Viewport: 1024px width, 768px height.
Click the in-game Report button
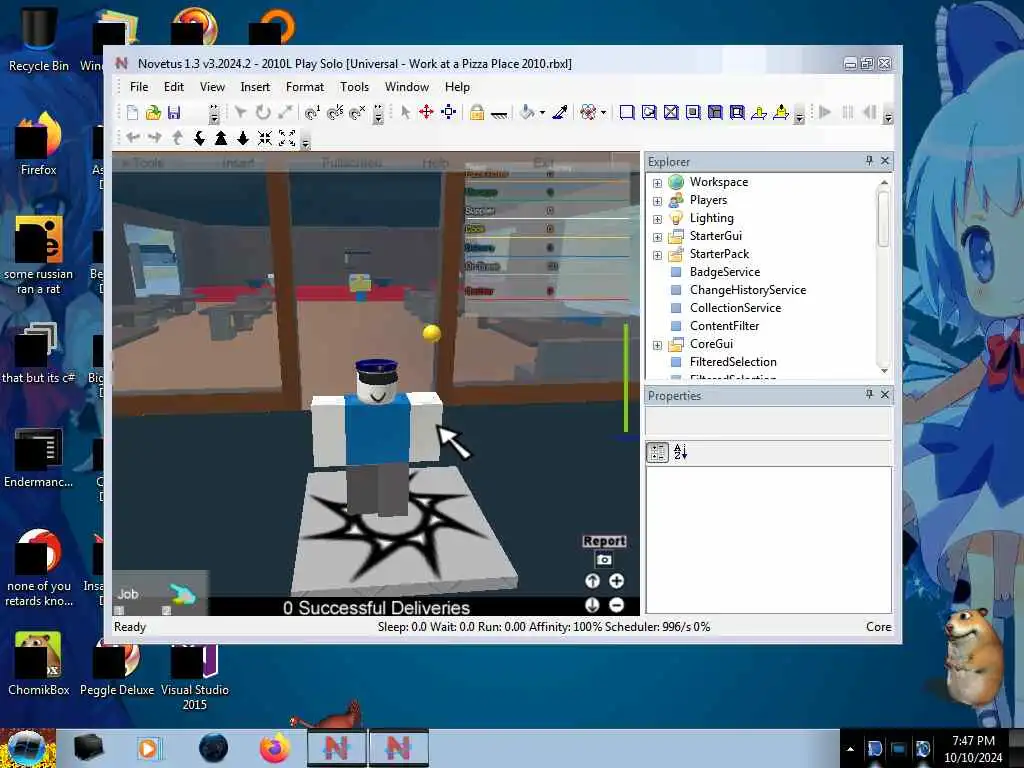point(604,541)
